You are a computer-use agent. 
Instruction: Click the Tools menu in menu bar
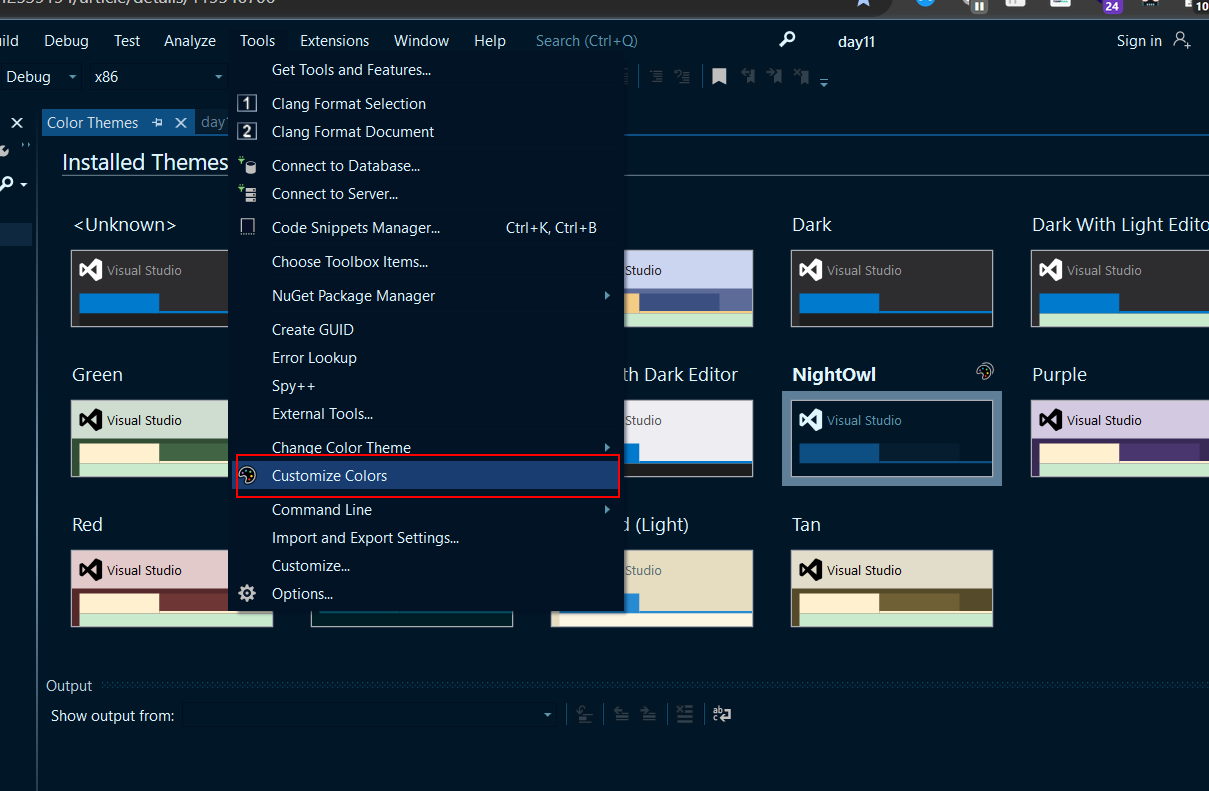point(257,40)
